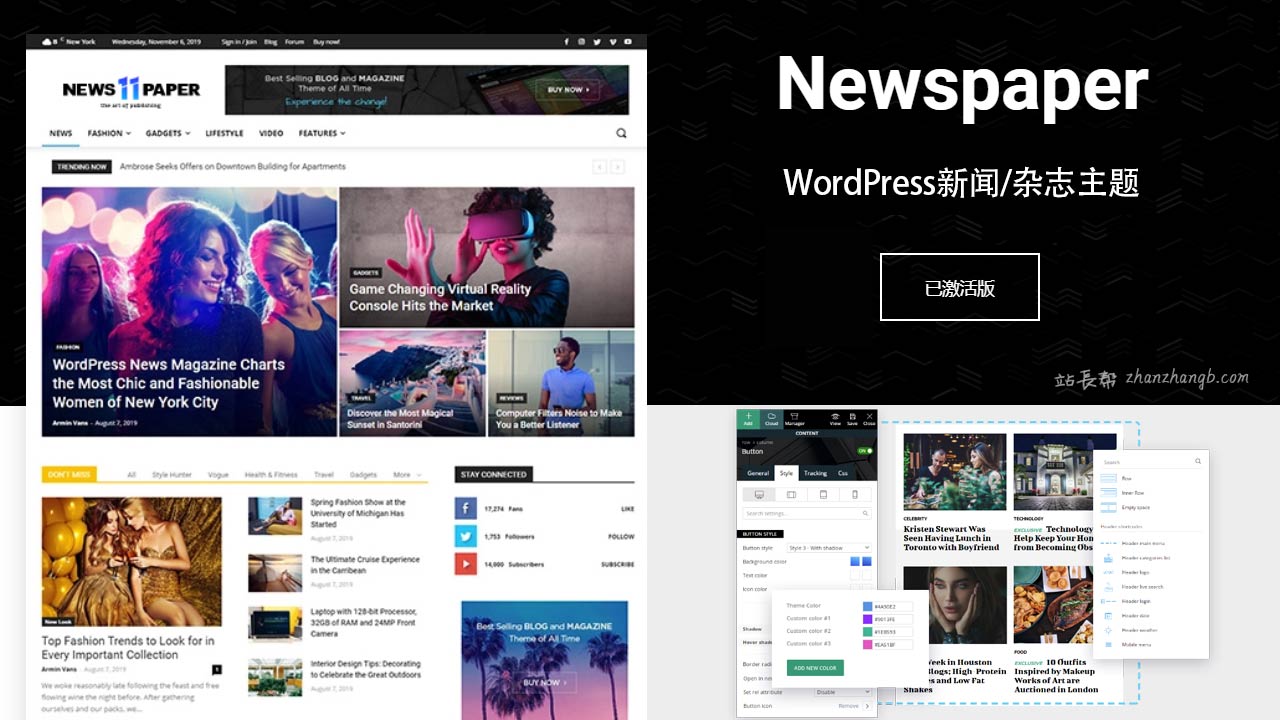Select the Theme Color swatch
1280x720 pixels.
866,606
